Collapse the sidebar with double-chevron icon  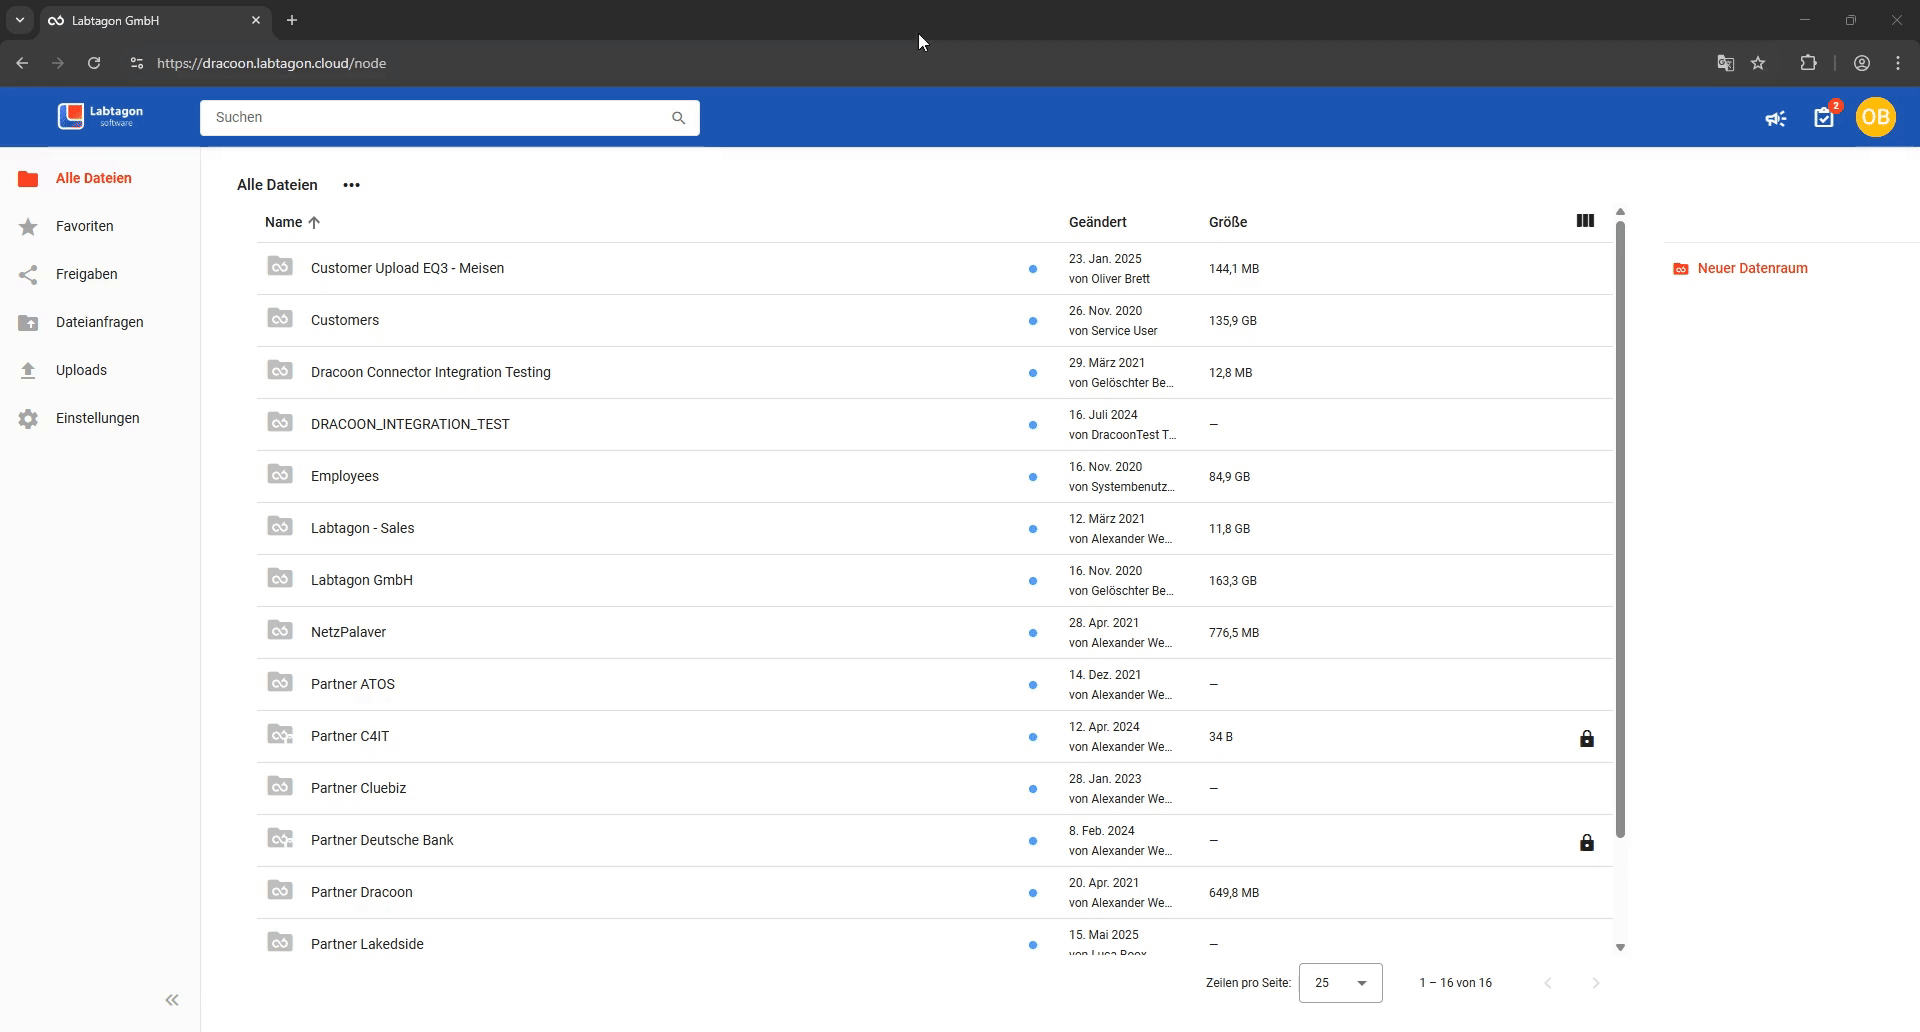pos(172,1000)
